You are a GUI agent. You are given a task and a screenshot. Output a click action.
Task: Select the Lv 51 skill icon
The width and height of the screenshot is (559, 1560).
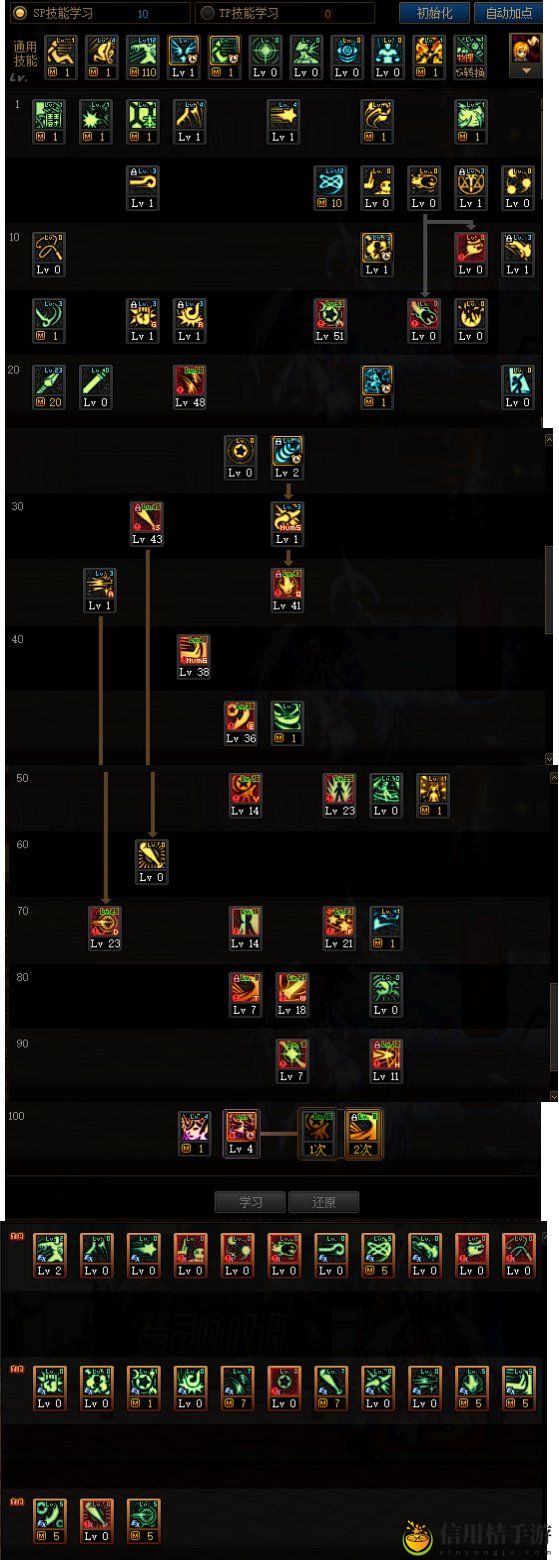click(330, 321)
